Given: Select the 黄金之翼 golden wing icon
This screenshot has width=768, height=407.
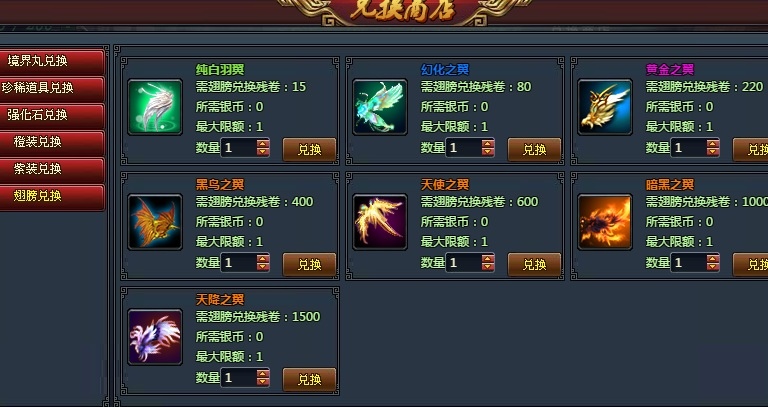Looking at the screenshot, I should click(x=605, y=107).
